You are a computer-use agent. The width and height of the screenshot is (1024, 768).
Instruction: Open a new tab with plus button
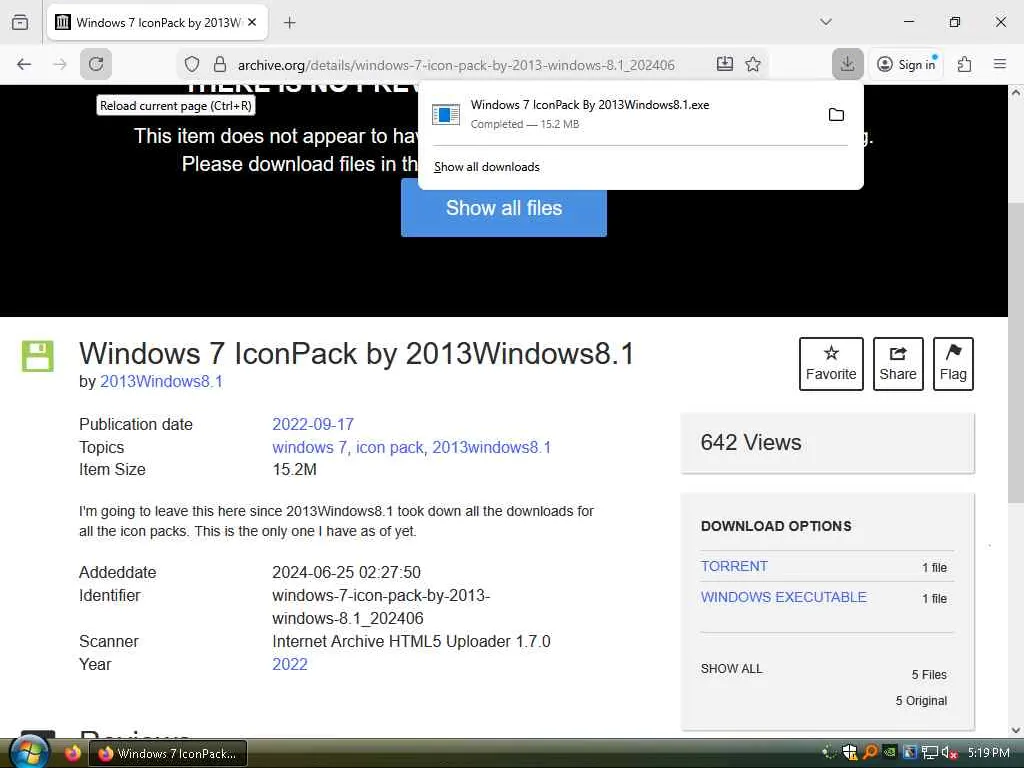290,23
